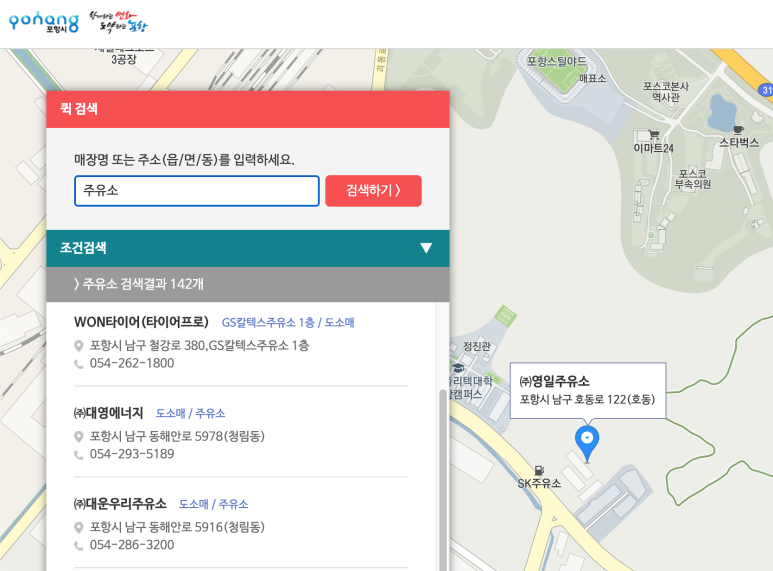Click the search keyword input field
Screen dimensions: 773x571
pyautogui.click(x=197, y=191)
